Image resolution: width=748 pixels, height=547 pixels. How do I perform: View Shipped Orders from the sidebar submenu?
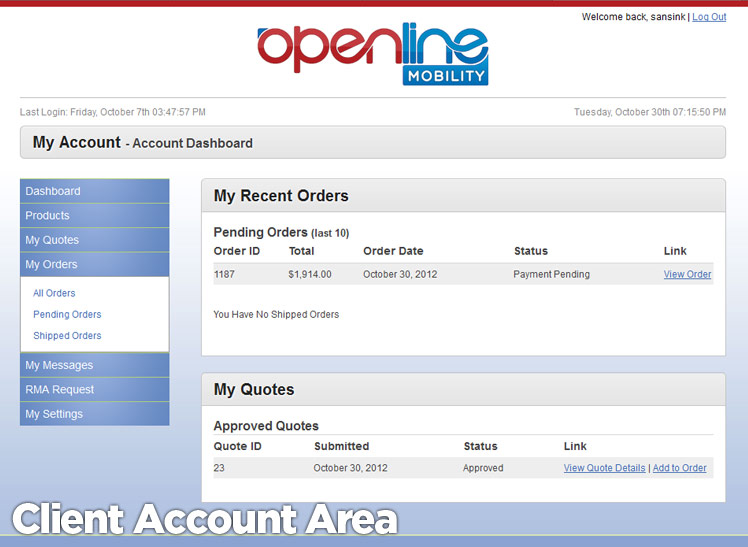[x=67, y=336]
